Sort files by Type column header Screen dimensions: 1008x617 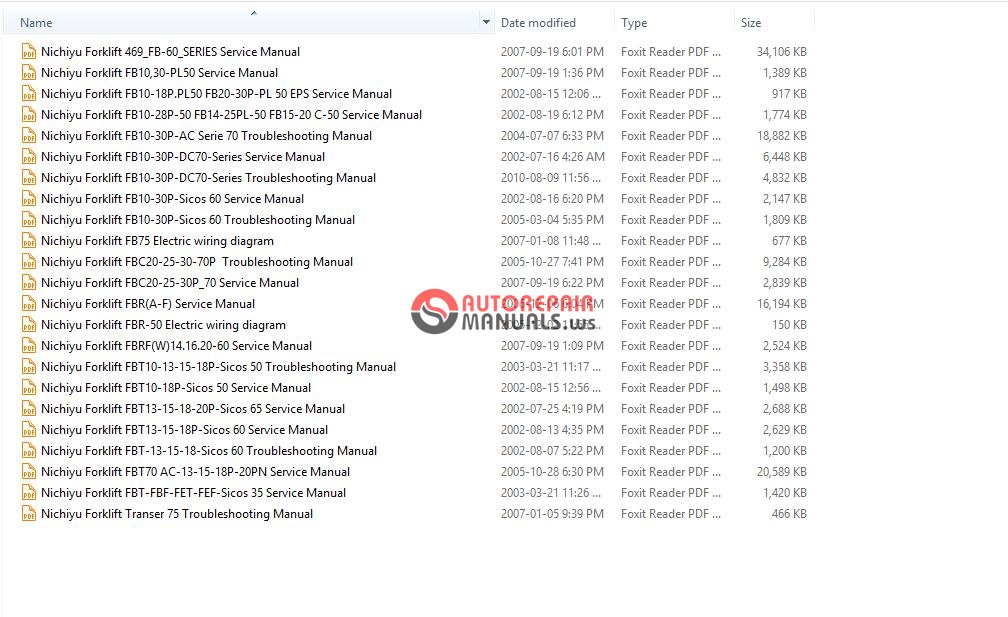tap(634, 22)
